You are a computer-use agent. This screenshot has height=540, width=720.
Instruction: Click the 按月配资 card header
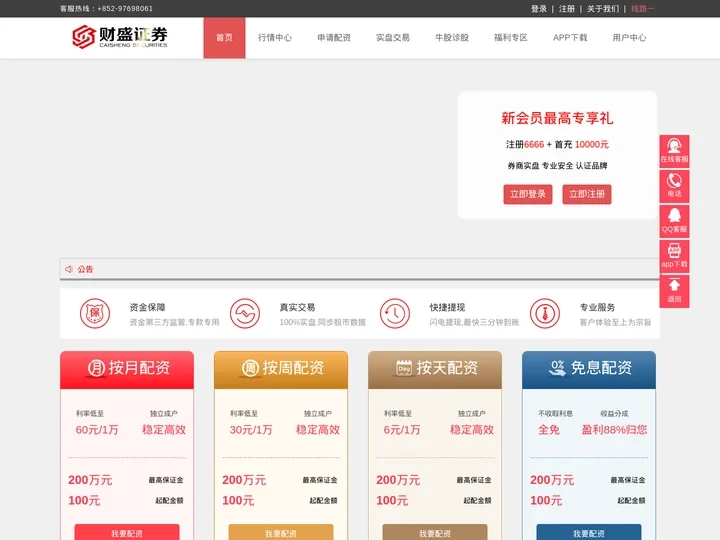point(127,370)
